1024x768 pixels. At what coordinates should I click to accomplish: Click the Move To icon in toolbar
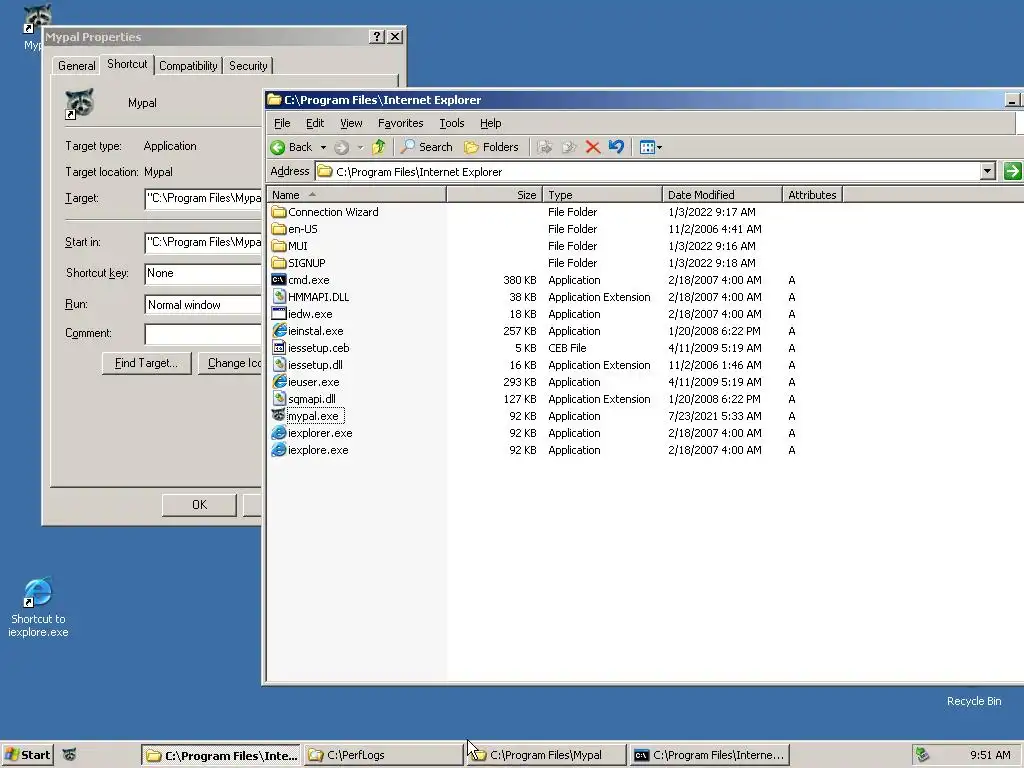coord(544,148)
